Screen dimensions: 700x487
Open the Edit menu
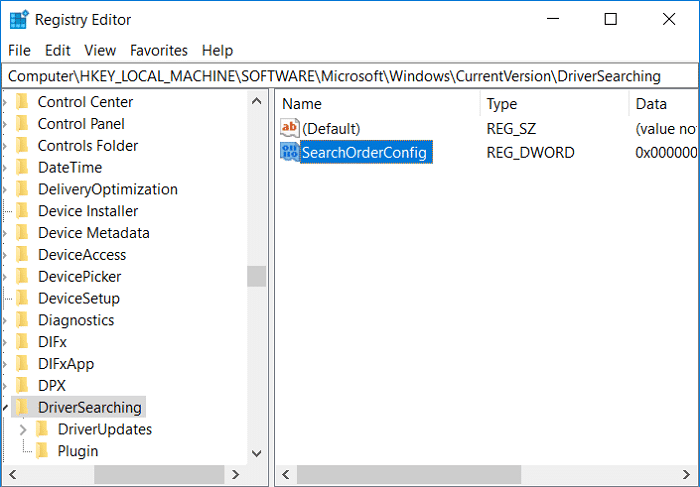tap(58, 50)
